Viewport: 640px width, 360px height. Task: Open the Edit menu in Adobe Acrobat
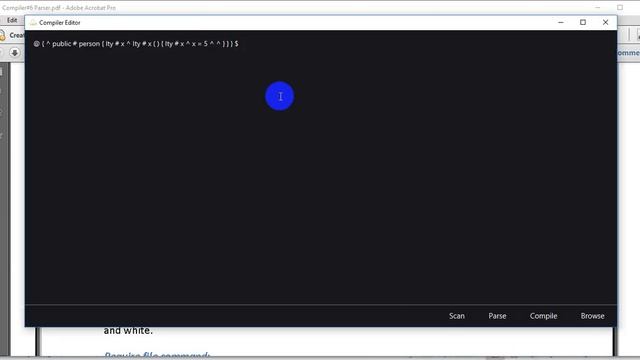pyautogui.click(x=12, y=20)
